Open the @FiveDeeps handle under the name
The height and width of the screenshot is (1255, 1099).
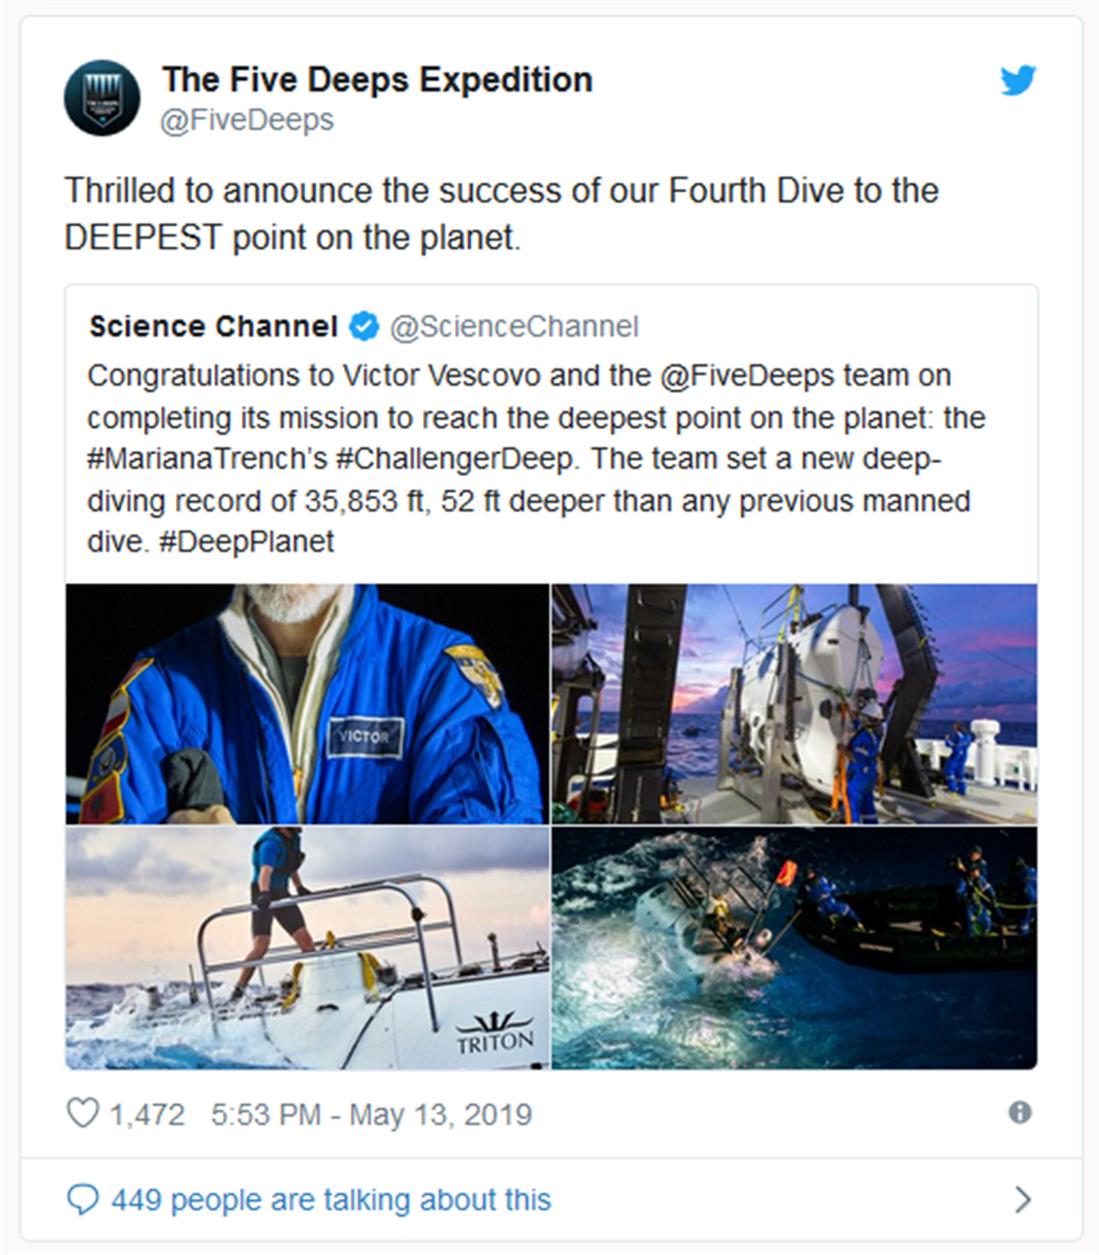247,120
